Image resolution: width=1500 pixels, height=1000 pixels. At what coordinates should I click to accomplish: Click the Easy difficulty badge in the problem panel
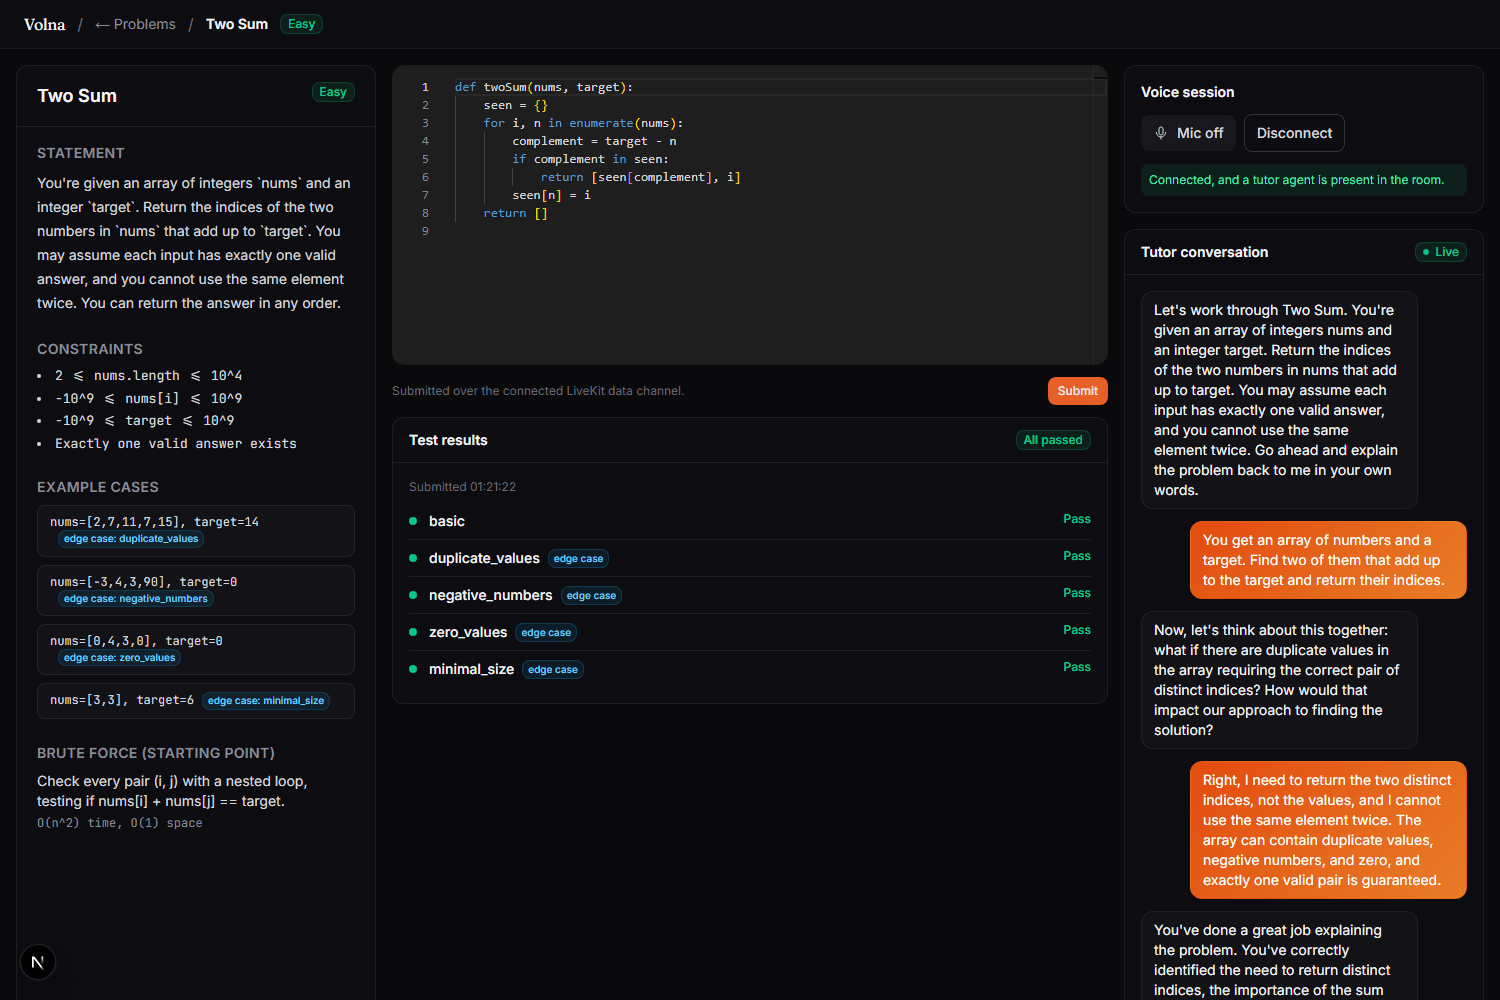tap(333, 92)
